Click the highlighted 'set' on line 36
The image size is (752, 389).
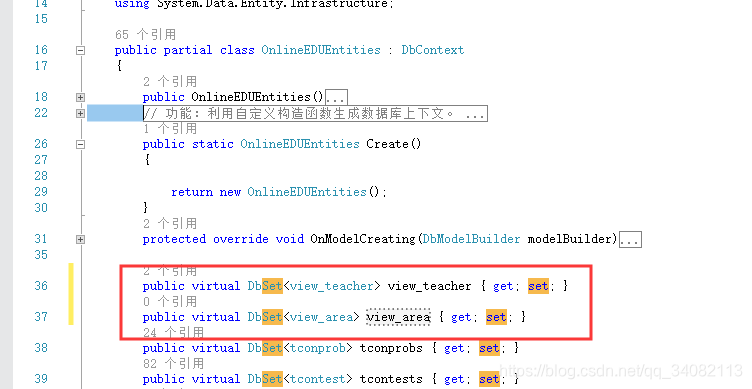pyautogui.click(x=538, y=286)
